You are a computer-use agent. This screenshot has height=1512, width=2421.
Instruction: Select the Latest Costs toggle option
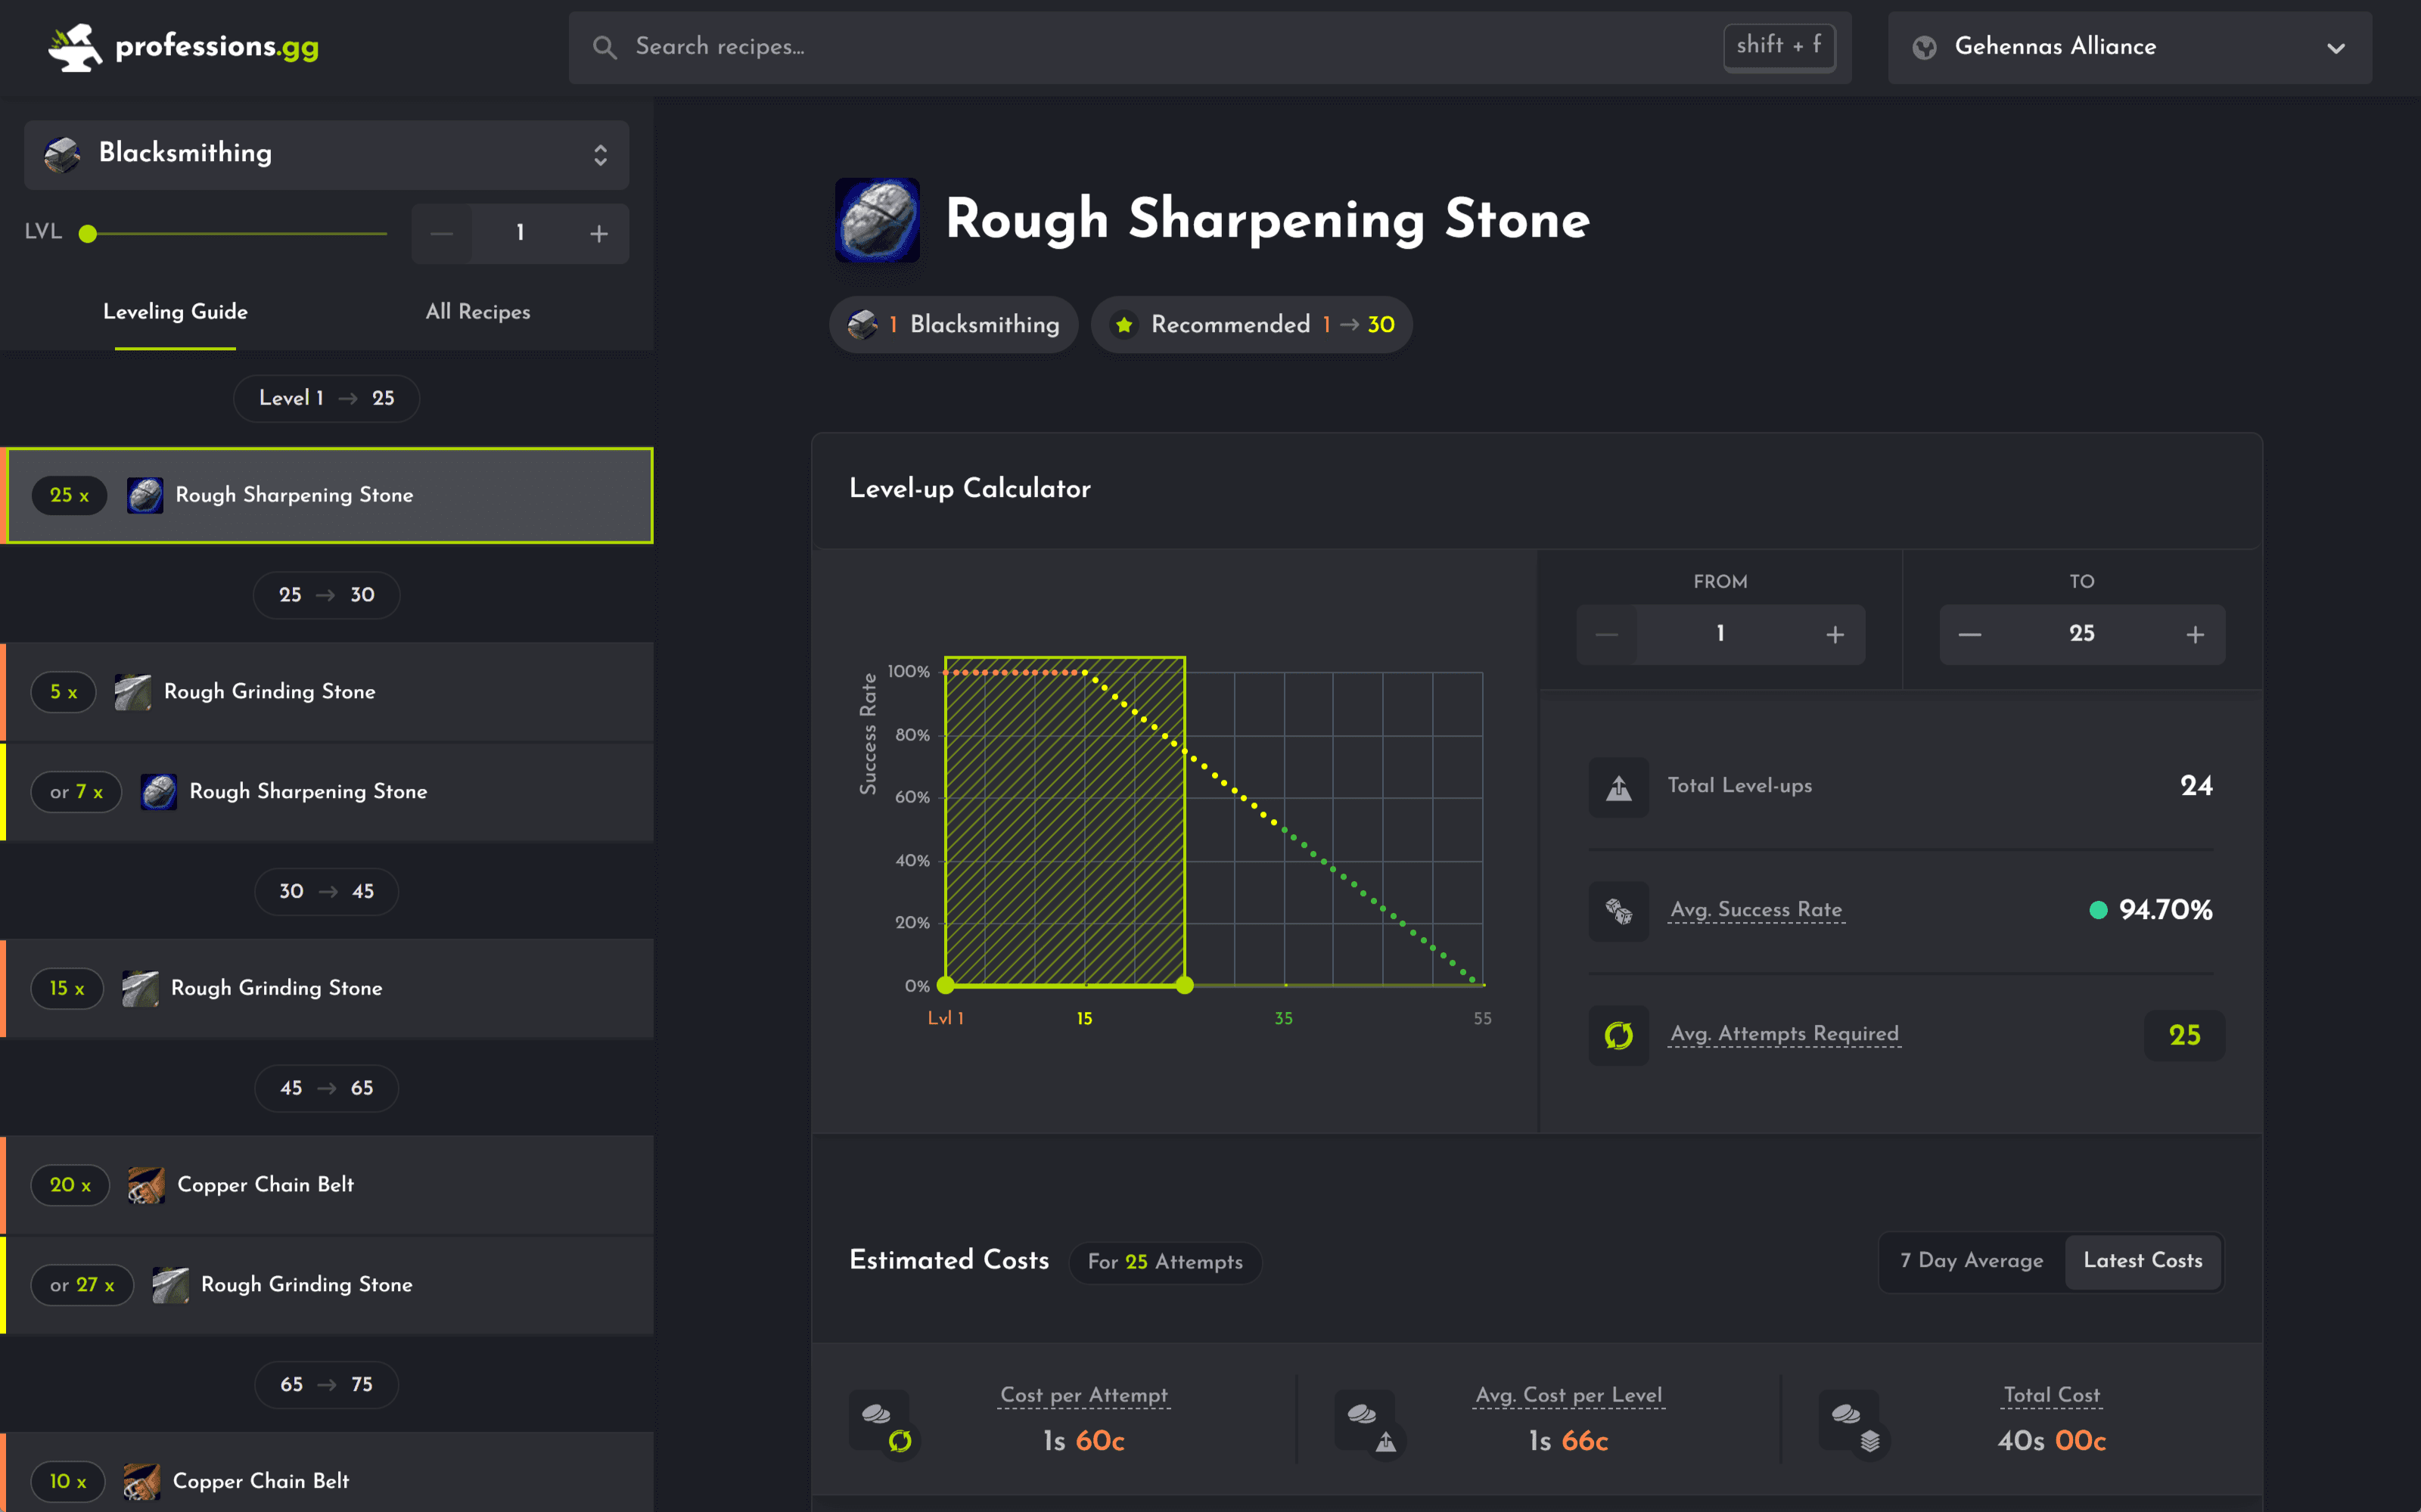pyautogui.click(x=2142, y=1261)
